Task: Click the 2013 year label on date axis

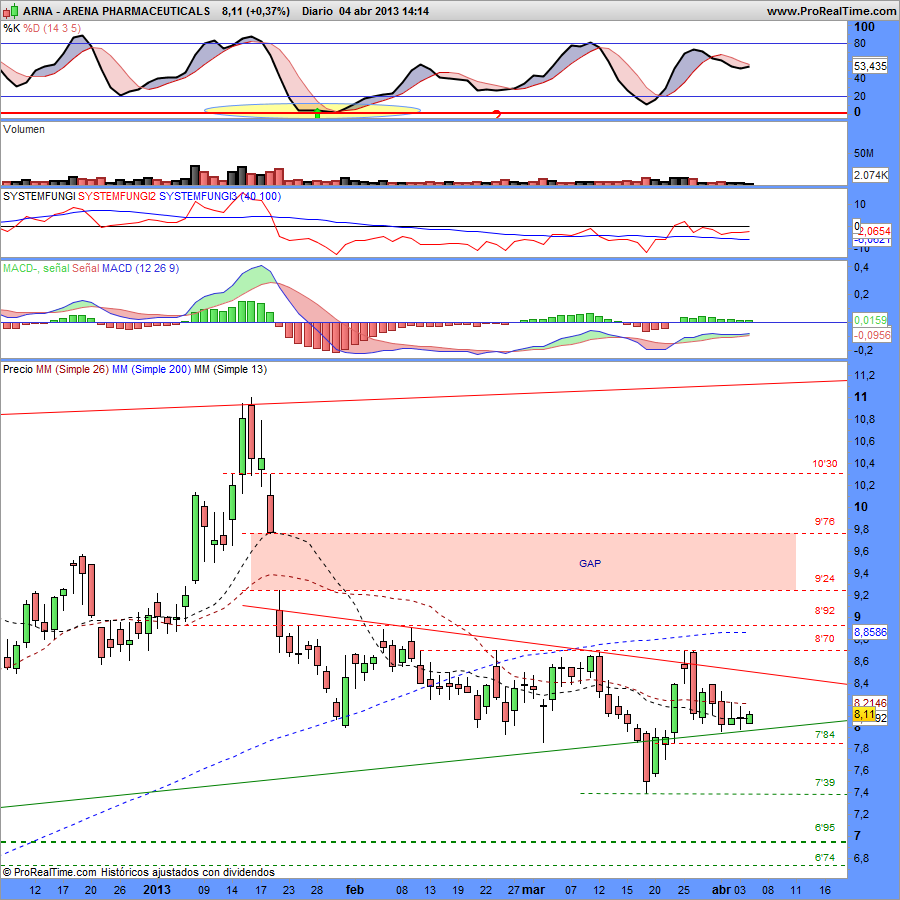Action: 157,890
